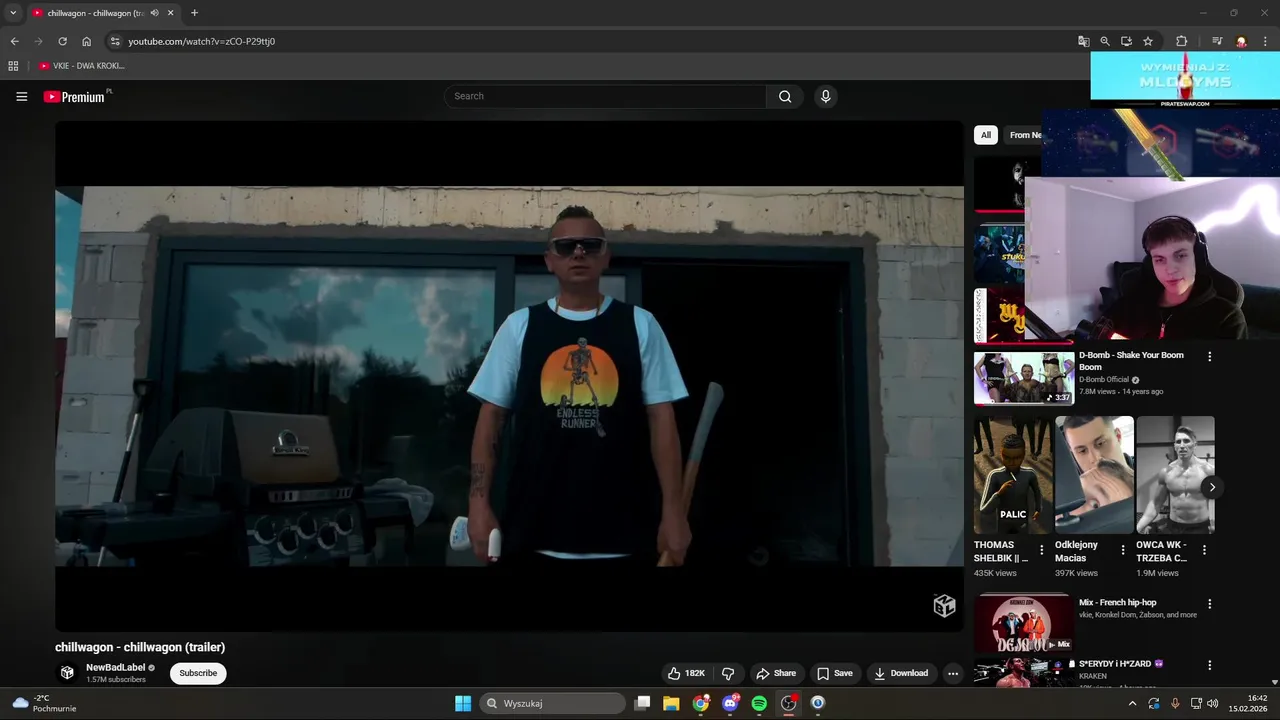1280x720 pixels.
Task: Open the THOMAS SHELBIK short thumbnail
Action: 1013,475
